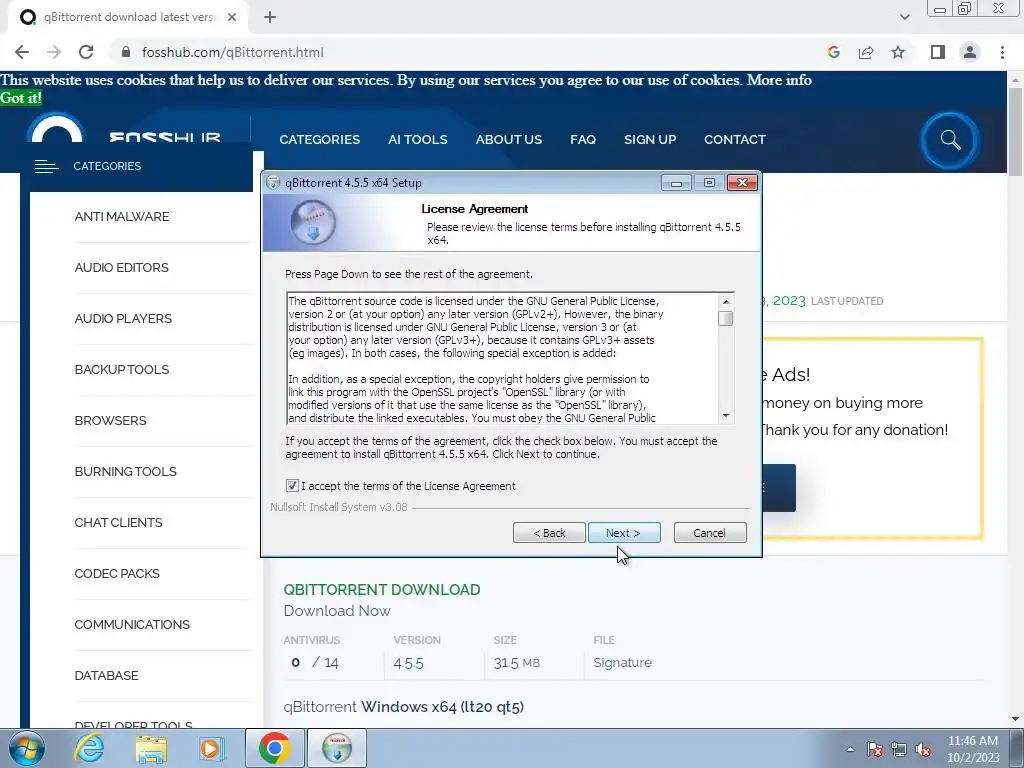This screenshot has width=1024, height=768.
Task: Select BACKUP TOOLS category
Action: coord(121,370)
